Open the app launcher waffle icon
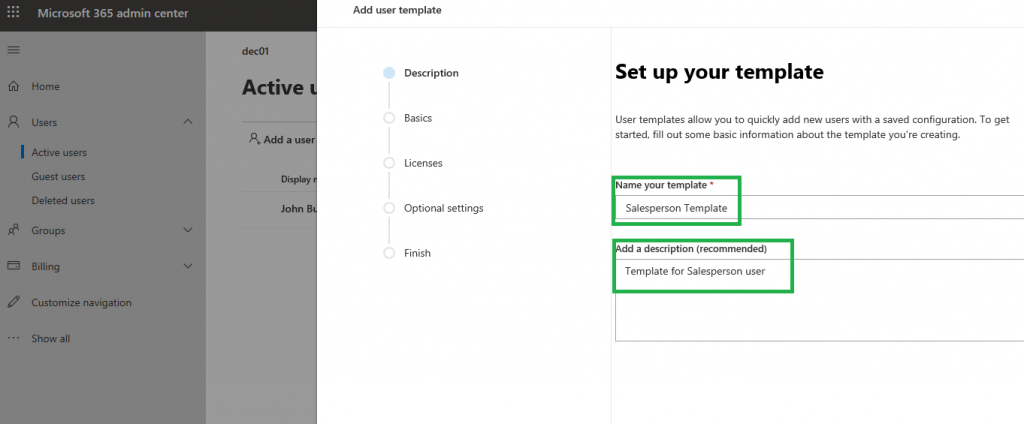The height and width of the screenshot is (424, 1024). pos(13,13)
